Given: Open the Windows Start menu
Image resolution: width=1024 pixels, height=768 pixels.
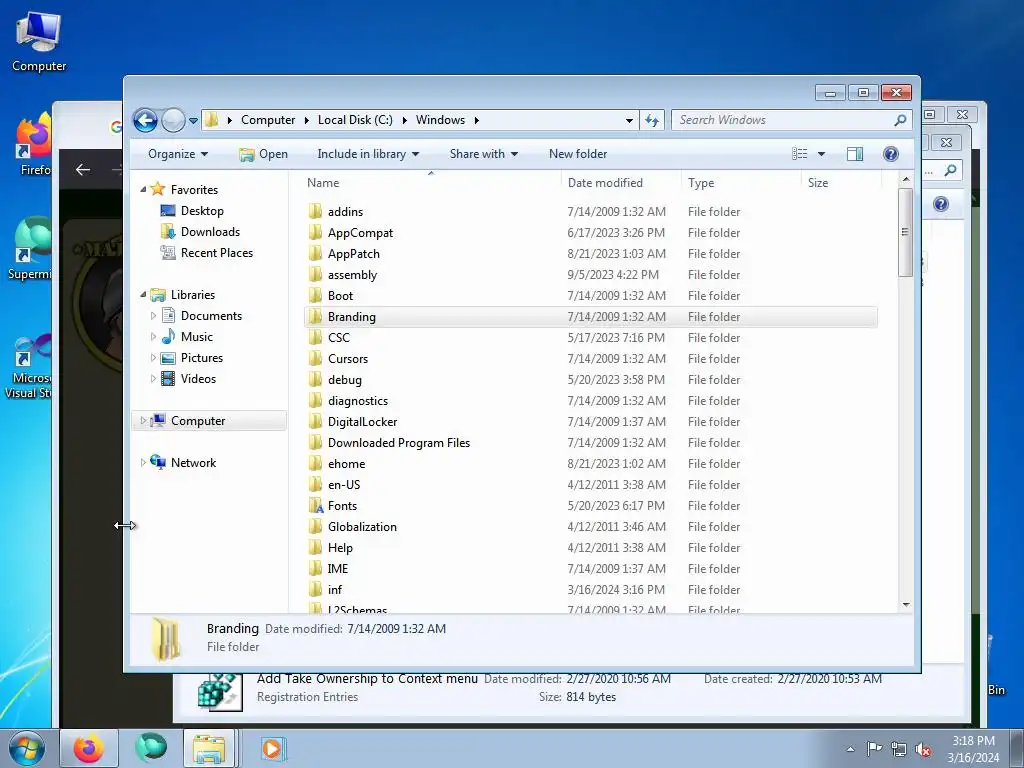Looking at the screenshot, I should pos(27,748).
